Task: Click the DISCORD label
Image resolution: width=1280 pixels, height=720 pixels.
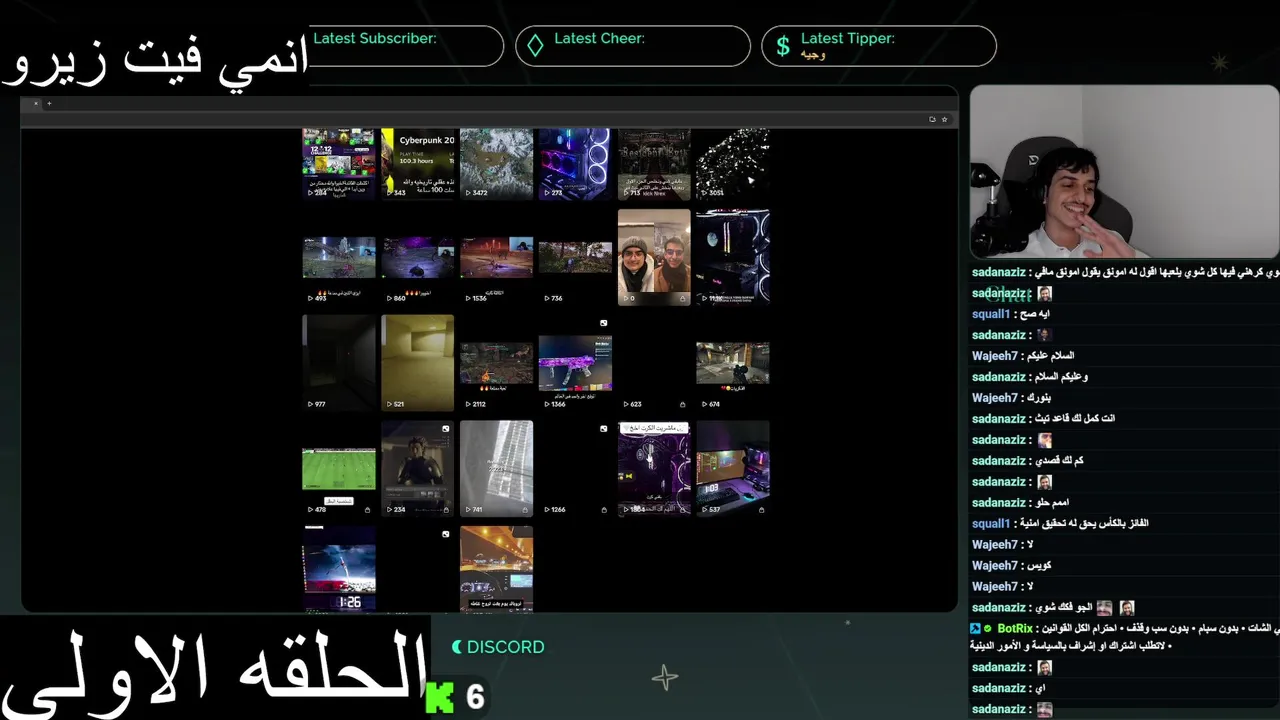Action: coord(506,647)
